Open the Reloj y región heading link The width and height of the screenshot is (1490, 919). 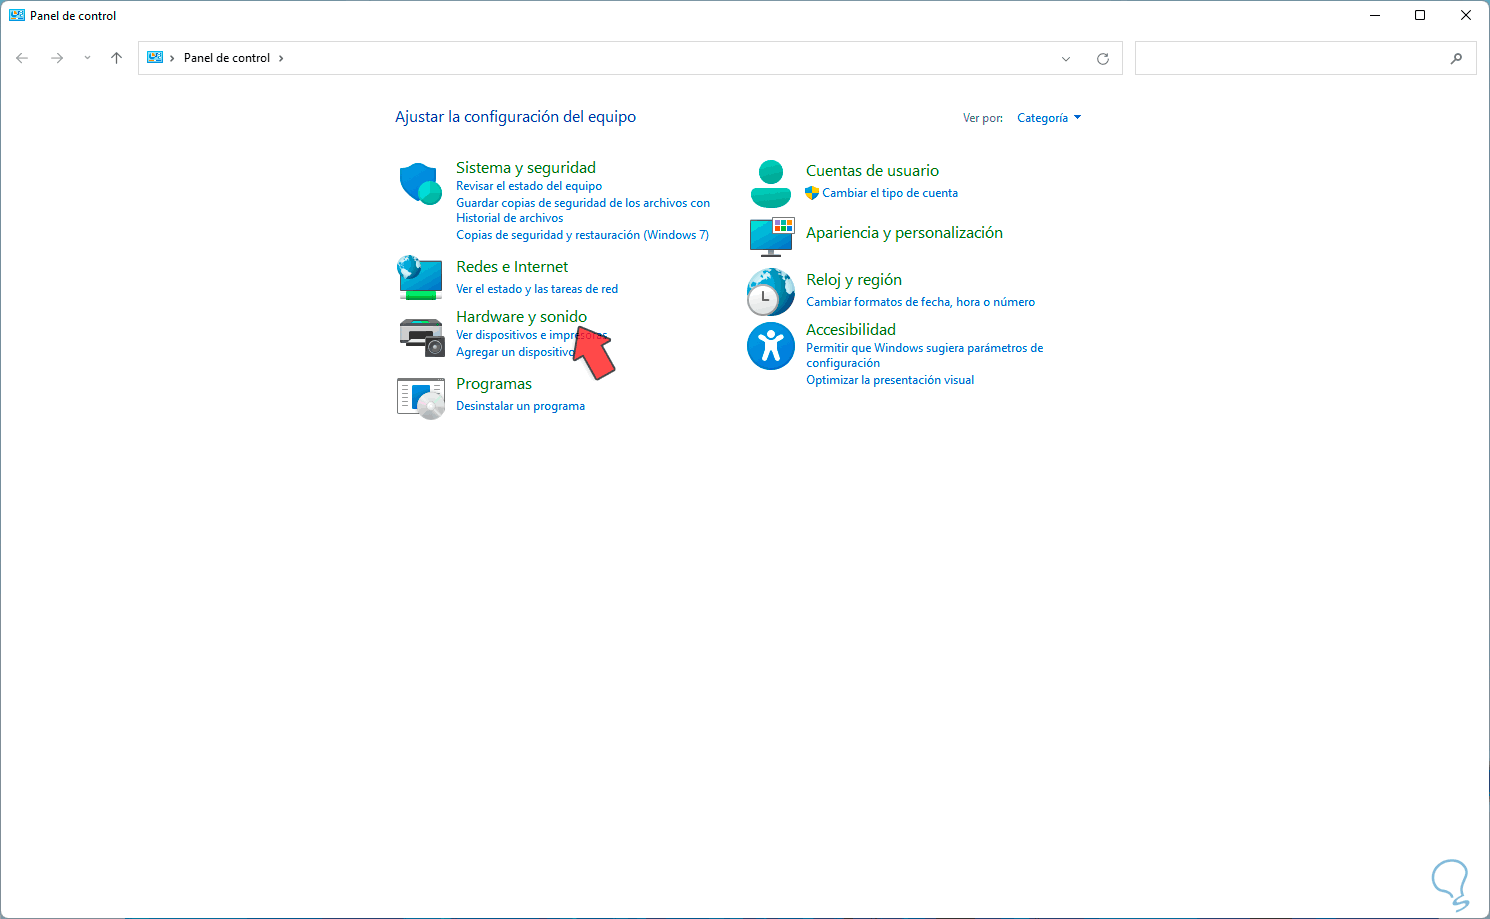(854, 280)
